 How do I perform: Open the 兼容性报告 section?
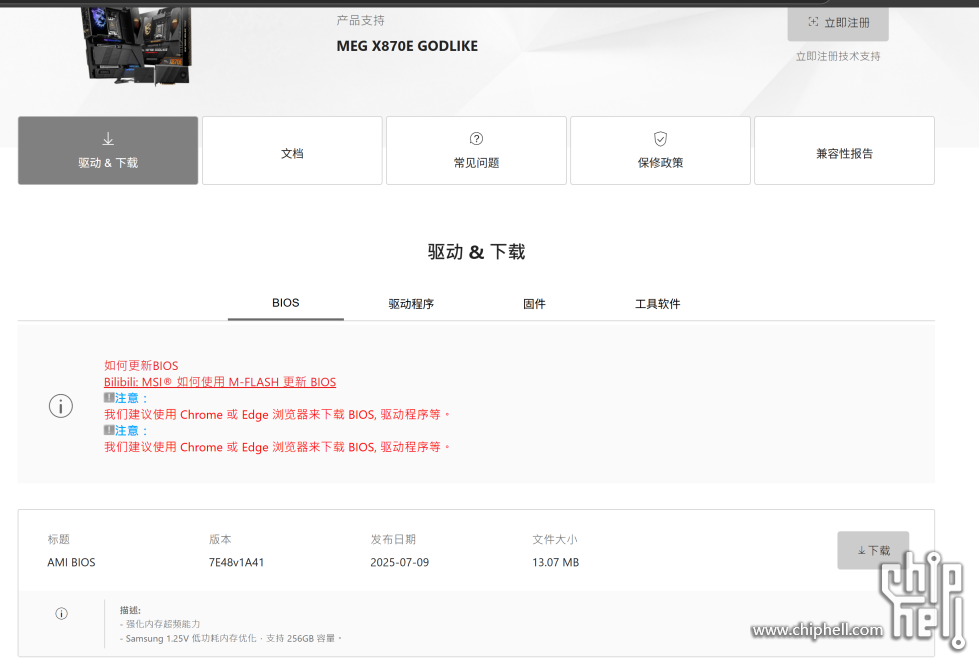844,150
